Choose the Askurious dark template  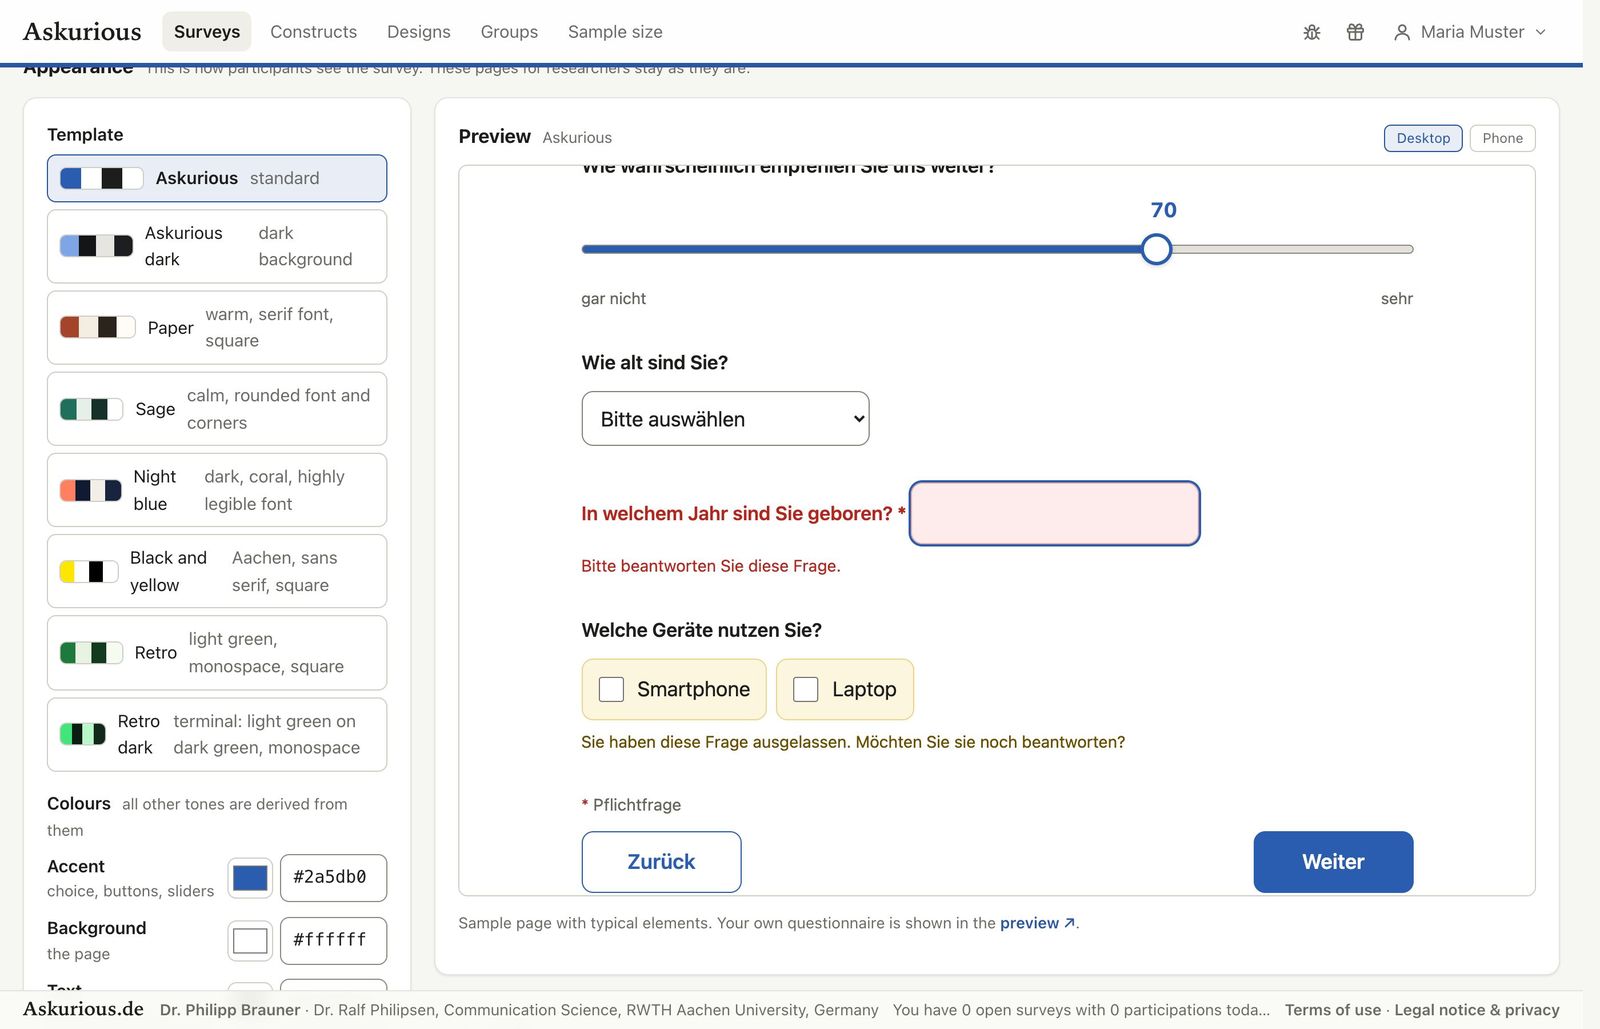tap(217, 246)
